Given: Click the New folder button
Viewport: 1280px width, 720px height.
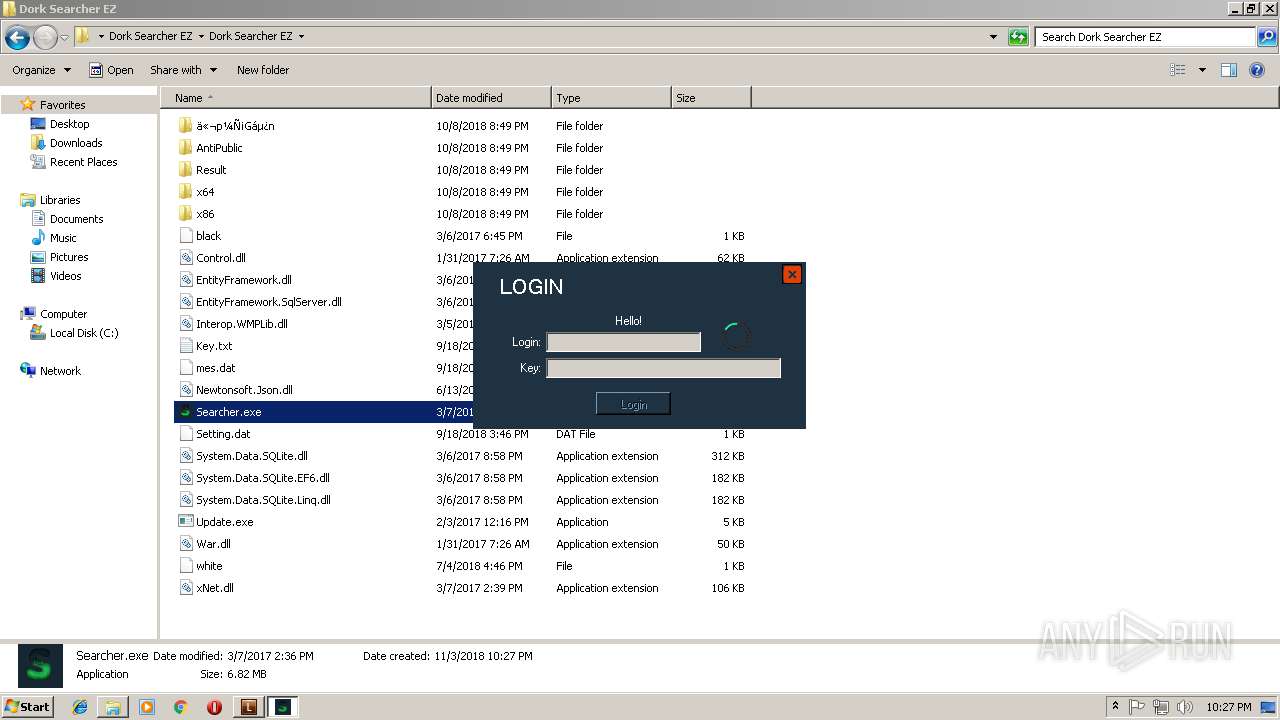Looking at the screenshot, I should pos(263,70).
